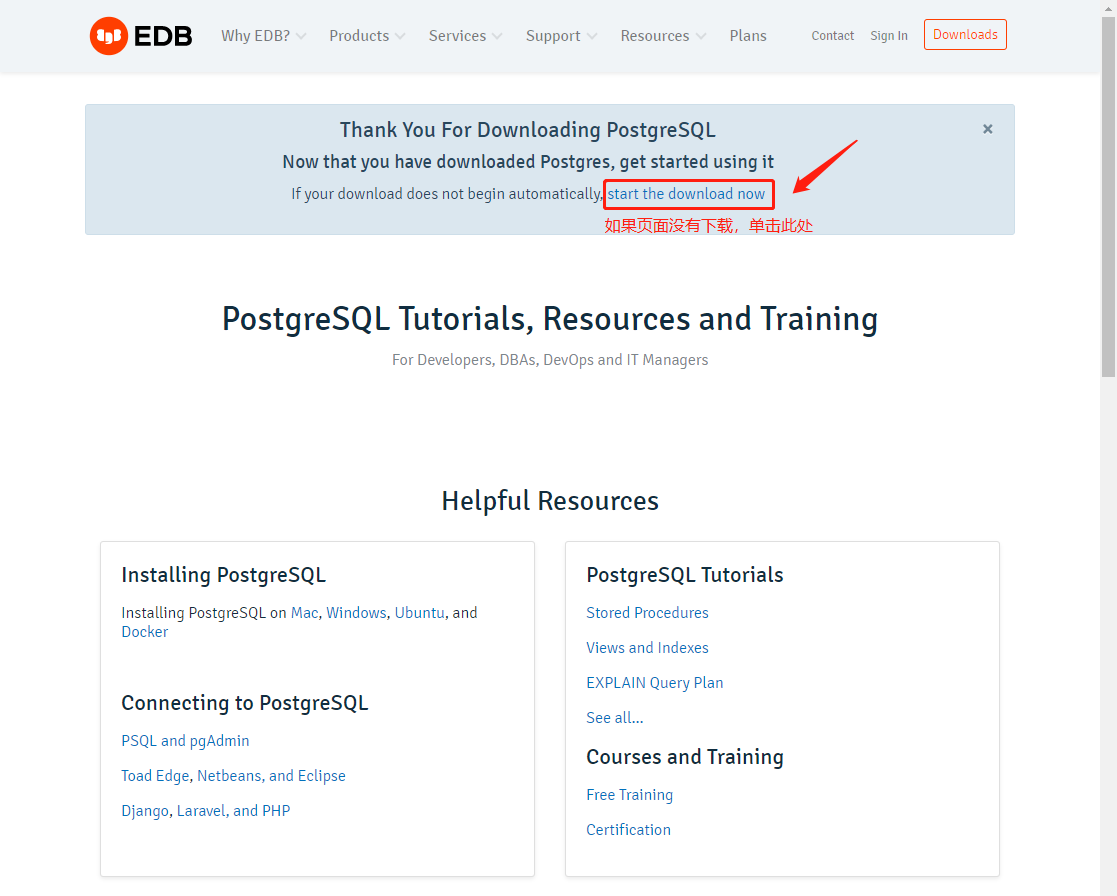Click the EDB logo icon
Screen dimensions: 1117x896
108,35
